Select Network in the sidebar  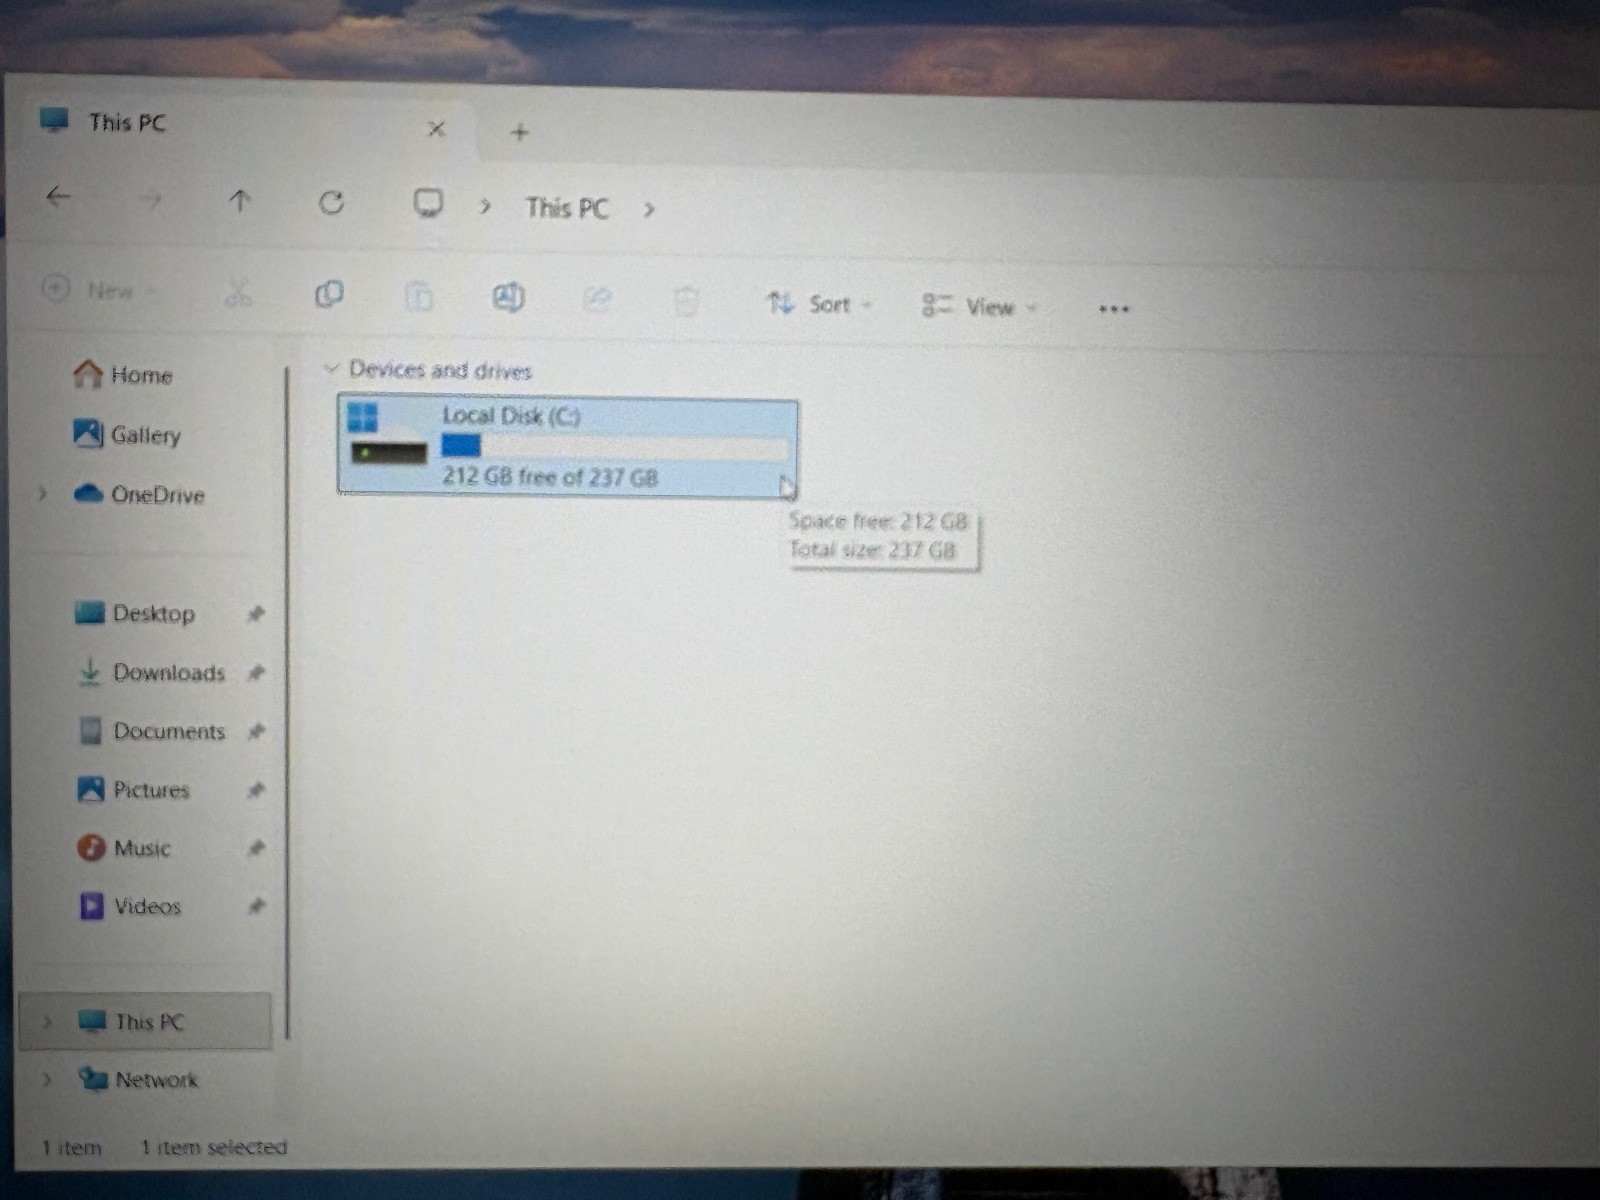click(x=139, y=1079)
